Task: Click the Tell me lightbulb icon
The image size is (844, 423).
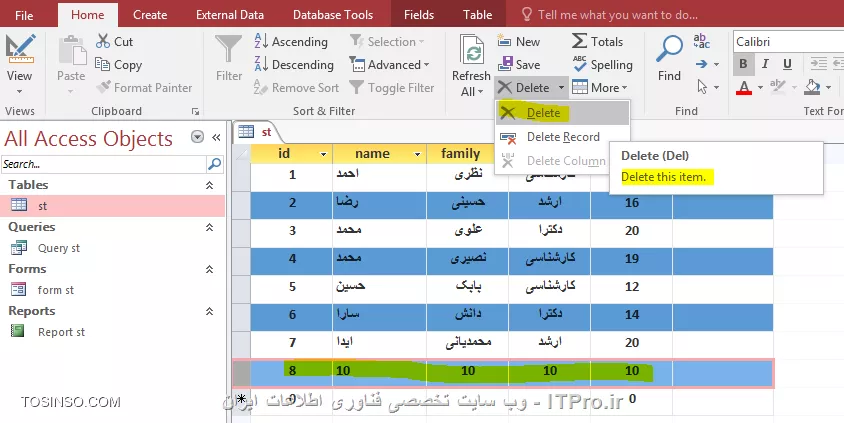Action: pos(527,15)
